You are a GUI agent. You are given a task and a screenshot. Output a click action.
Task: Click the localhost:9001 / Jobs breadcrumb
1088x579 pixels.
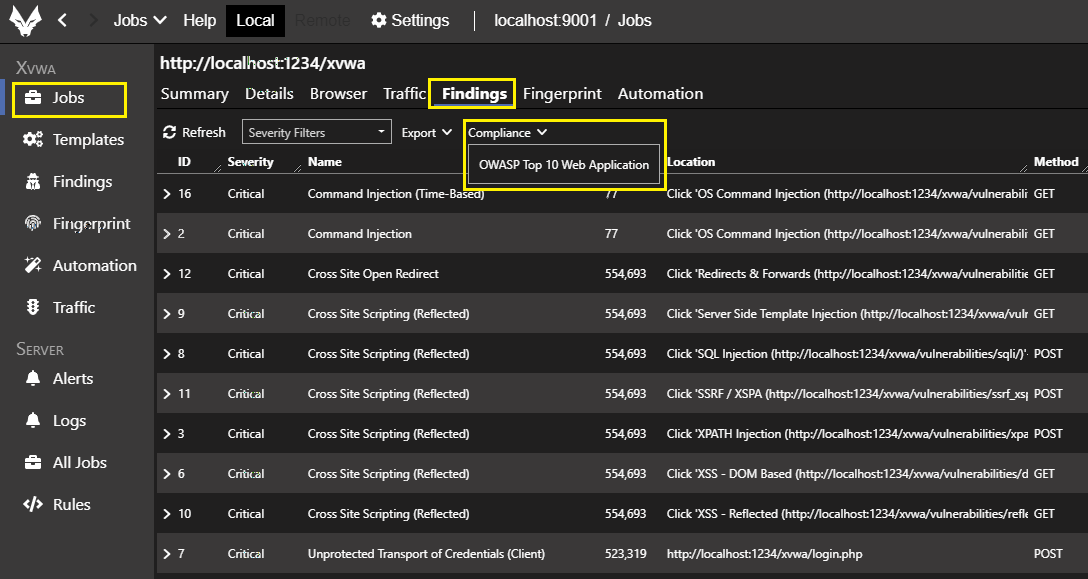(573, 20)
